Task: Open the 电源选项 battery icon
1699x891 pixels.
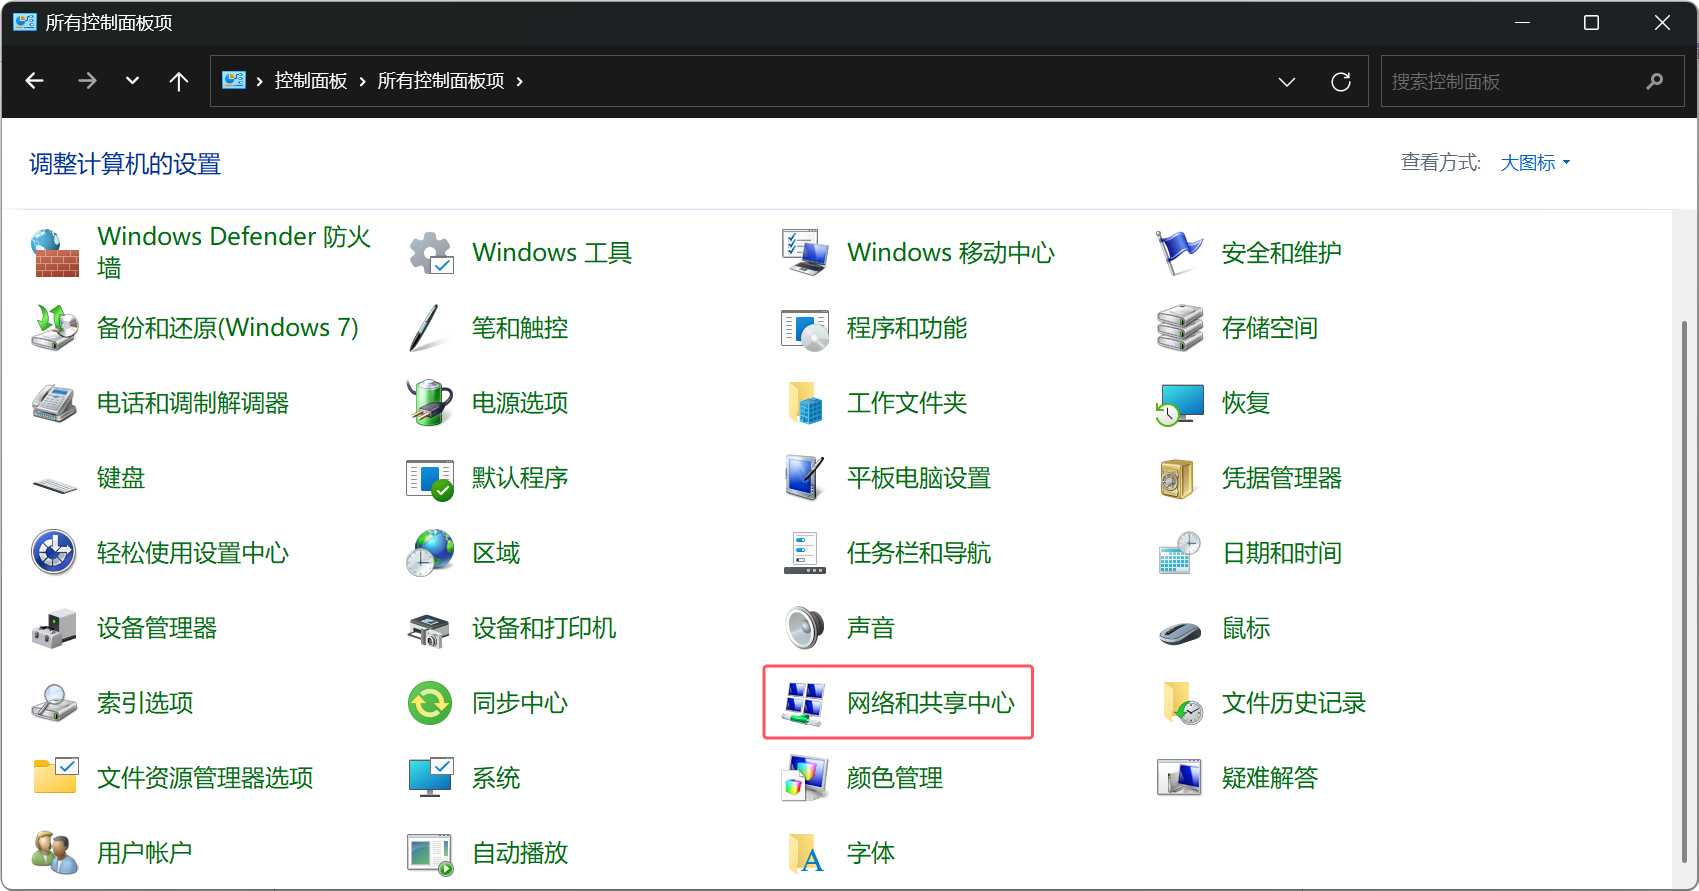Action: click(x=430, y=403)
